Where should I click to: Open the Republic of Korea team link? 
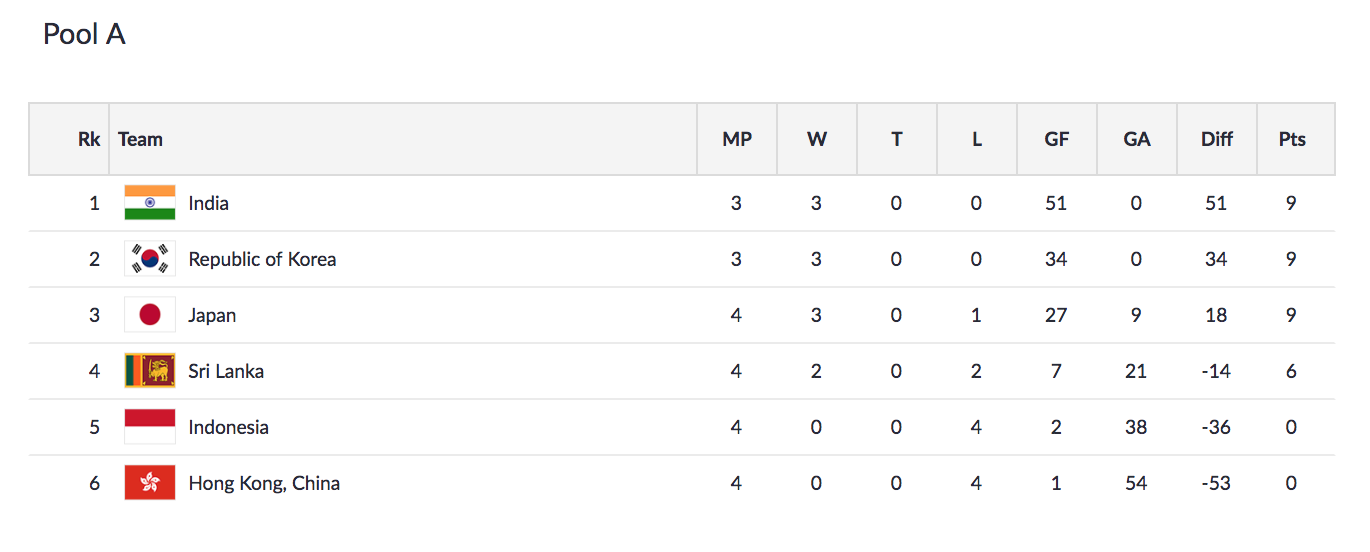(262, 259)
